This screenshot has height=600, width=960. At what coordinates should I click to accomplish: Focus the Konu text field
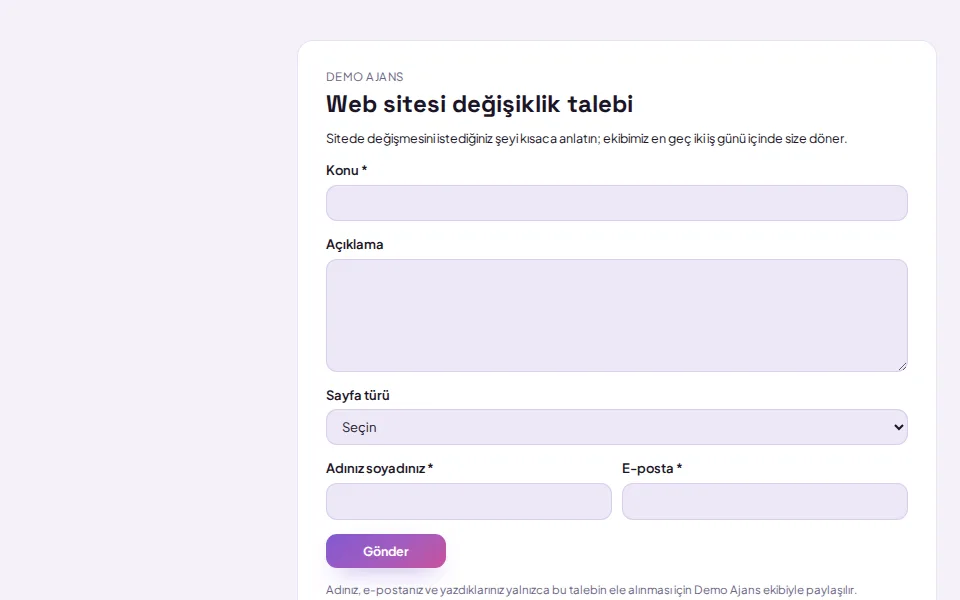pos(617,203)
